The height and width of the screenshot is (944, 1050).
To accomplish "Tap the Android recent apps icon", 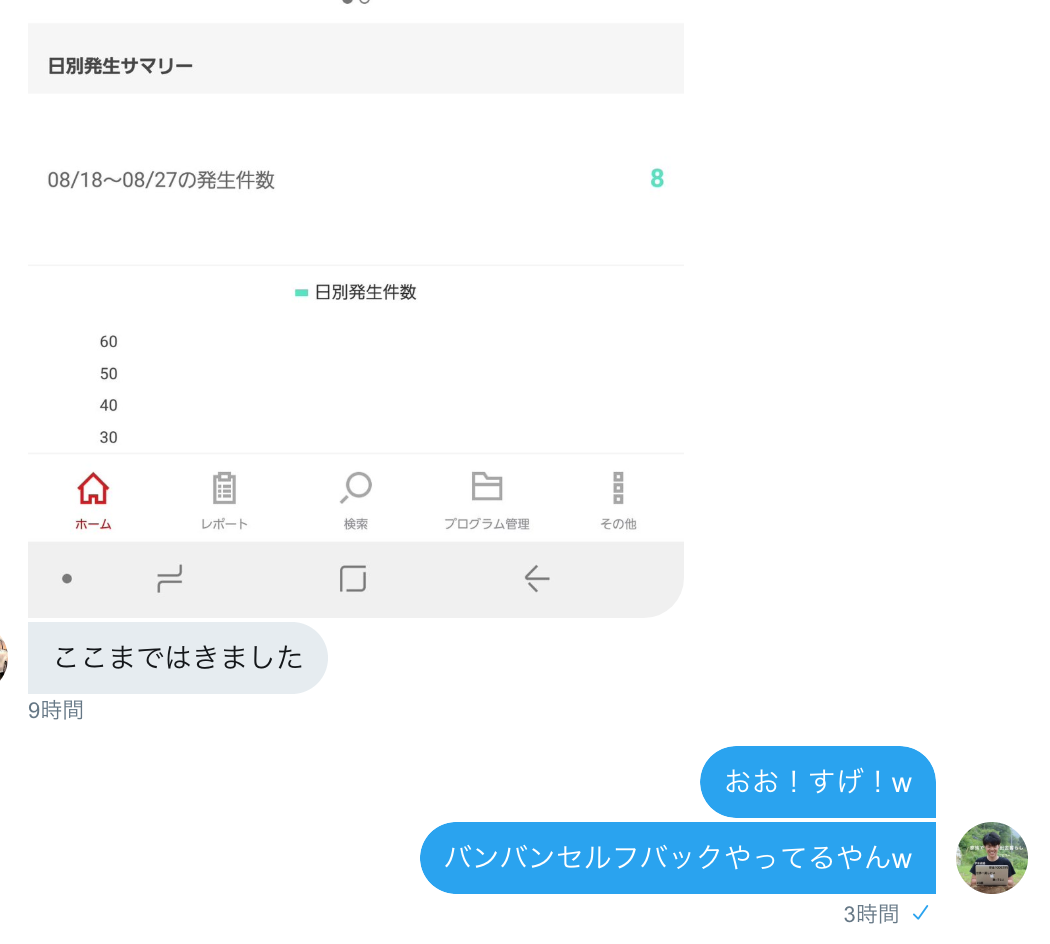I will click(169, 578).
